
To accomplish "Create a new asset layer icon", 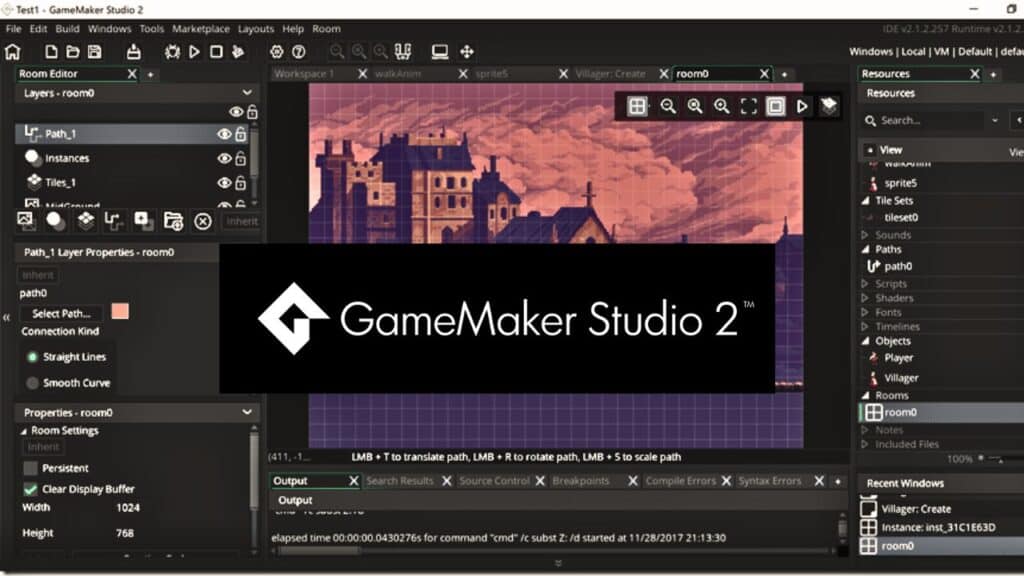I will (143, 221).
